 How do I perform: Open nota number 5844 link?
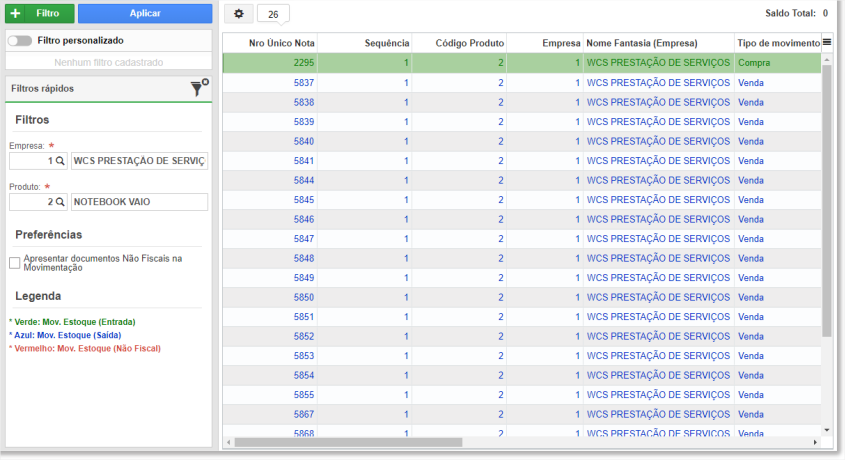pyautogui.click(x=304, y=180)
